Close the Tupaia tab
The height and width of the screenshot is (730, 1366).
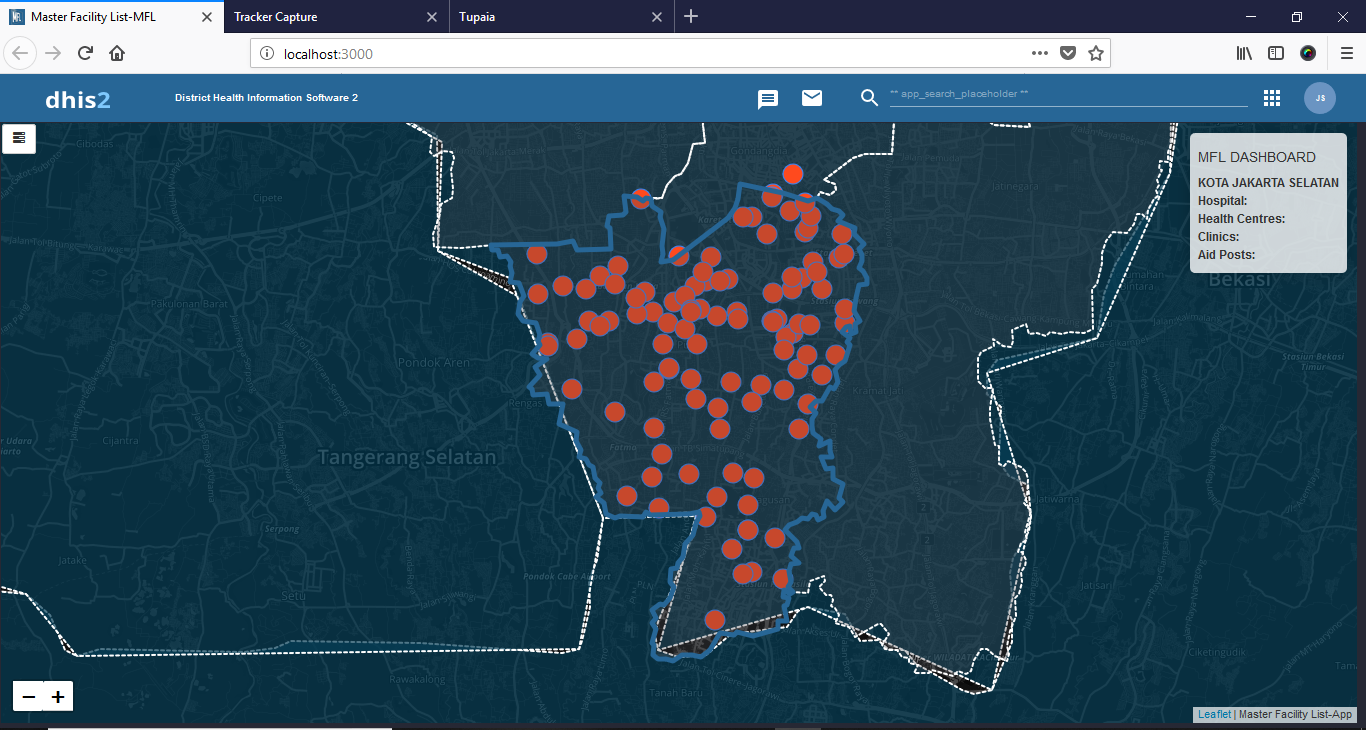[x=657, y=17]
